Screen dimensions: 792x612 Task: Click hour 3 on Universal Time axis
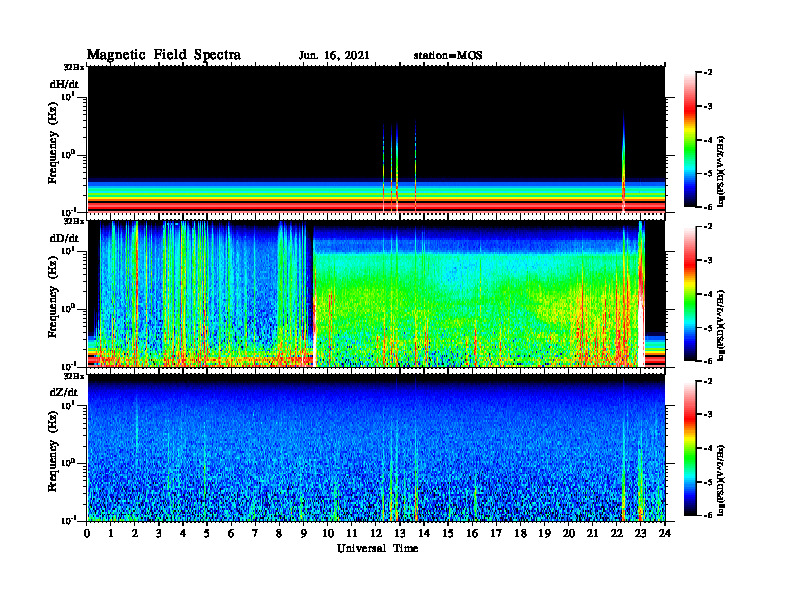[159, 534]
